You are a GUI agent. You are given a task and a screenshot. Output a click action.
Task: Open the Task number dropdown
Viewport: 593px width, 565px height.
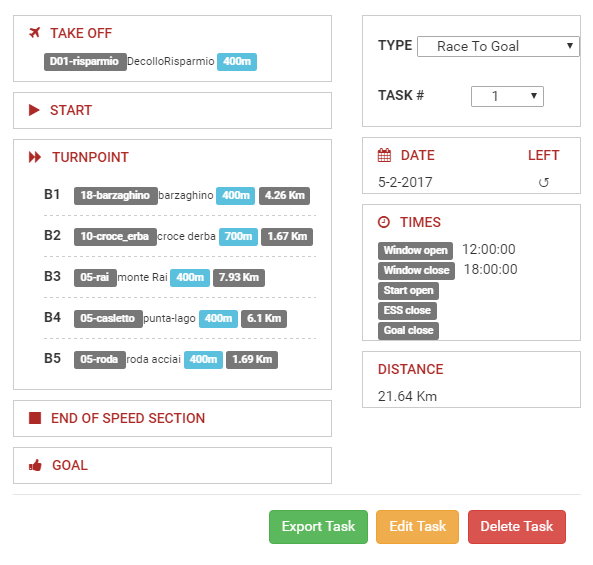[x=507, y=96]
